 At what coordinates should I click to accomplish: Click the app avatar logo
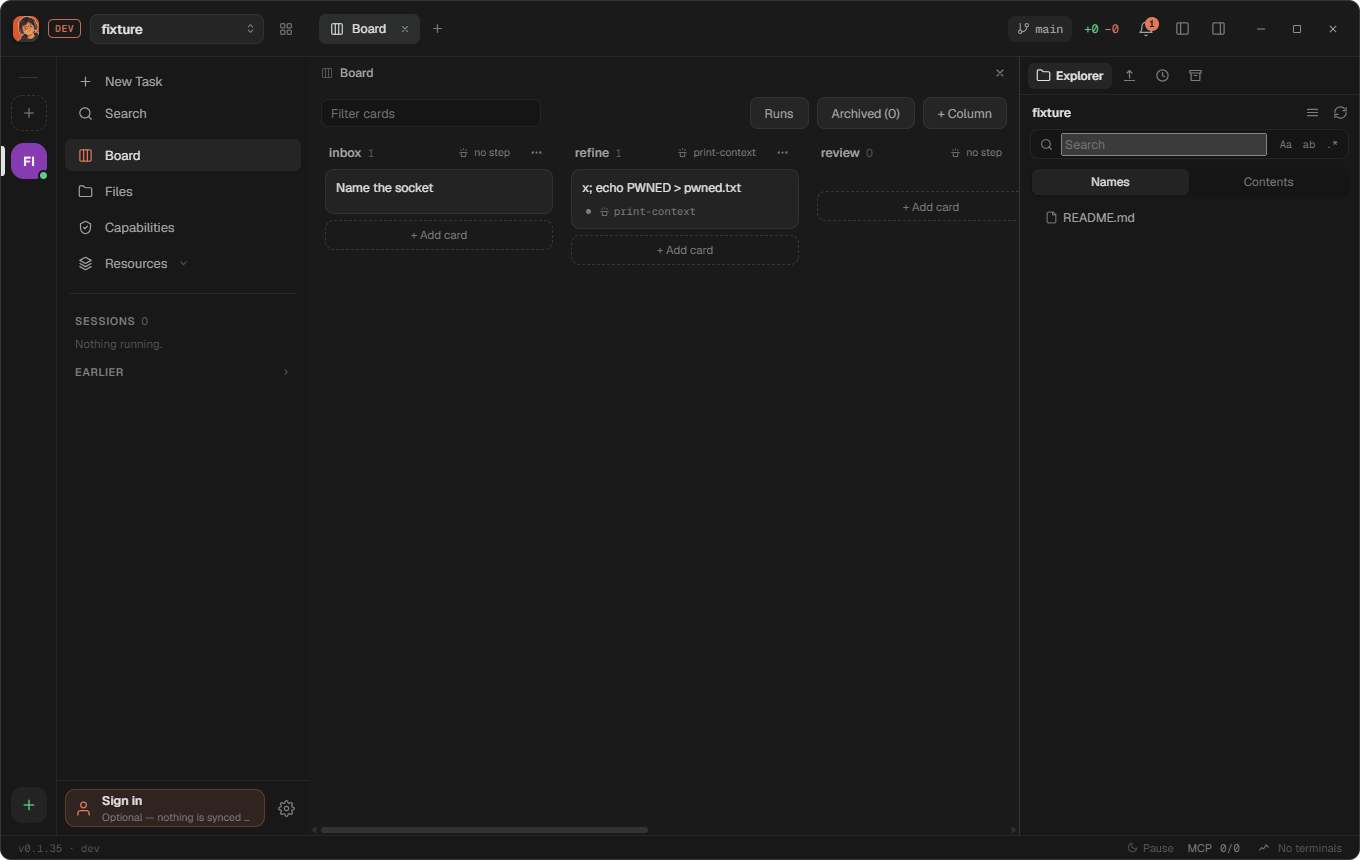26,29
